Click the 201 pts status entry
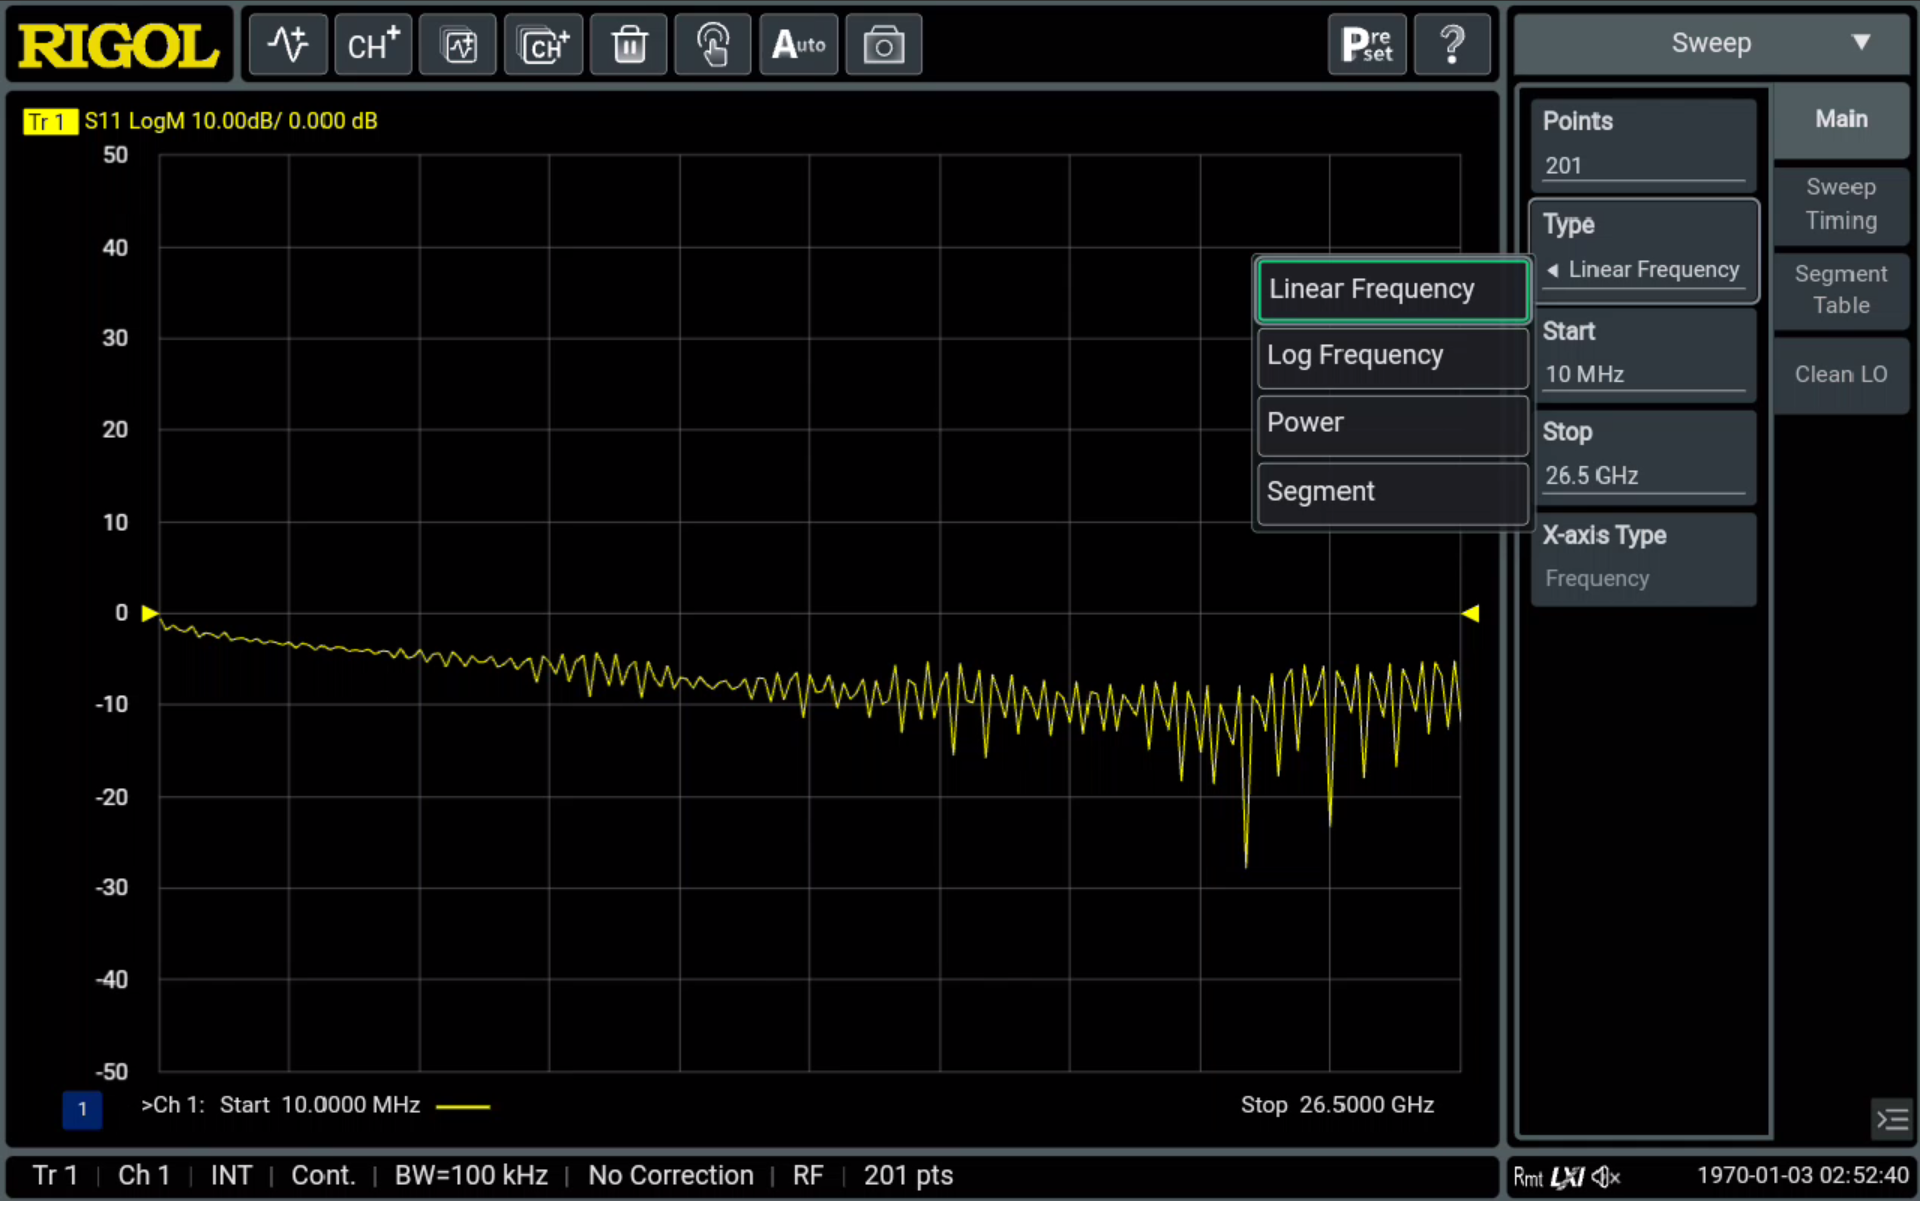This screenshot has height=1208, width=1920. 909,1176
